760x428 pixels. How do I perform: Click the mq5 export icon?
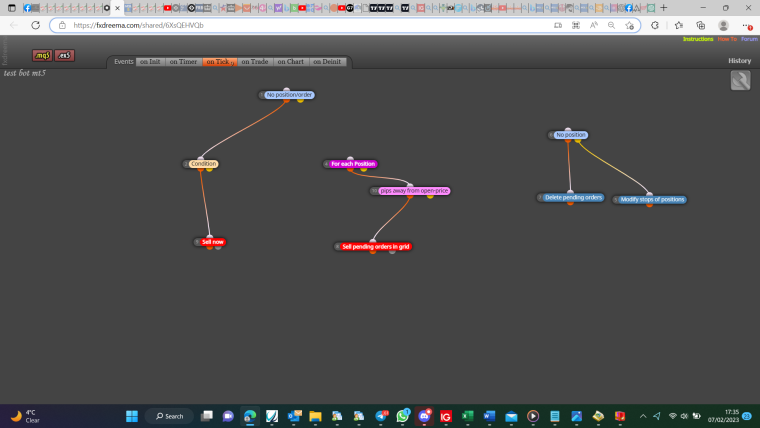(42, 55)
